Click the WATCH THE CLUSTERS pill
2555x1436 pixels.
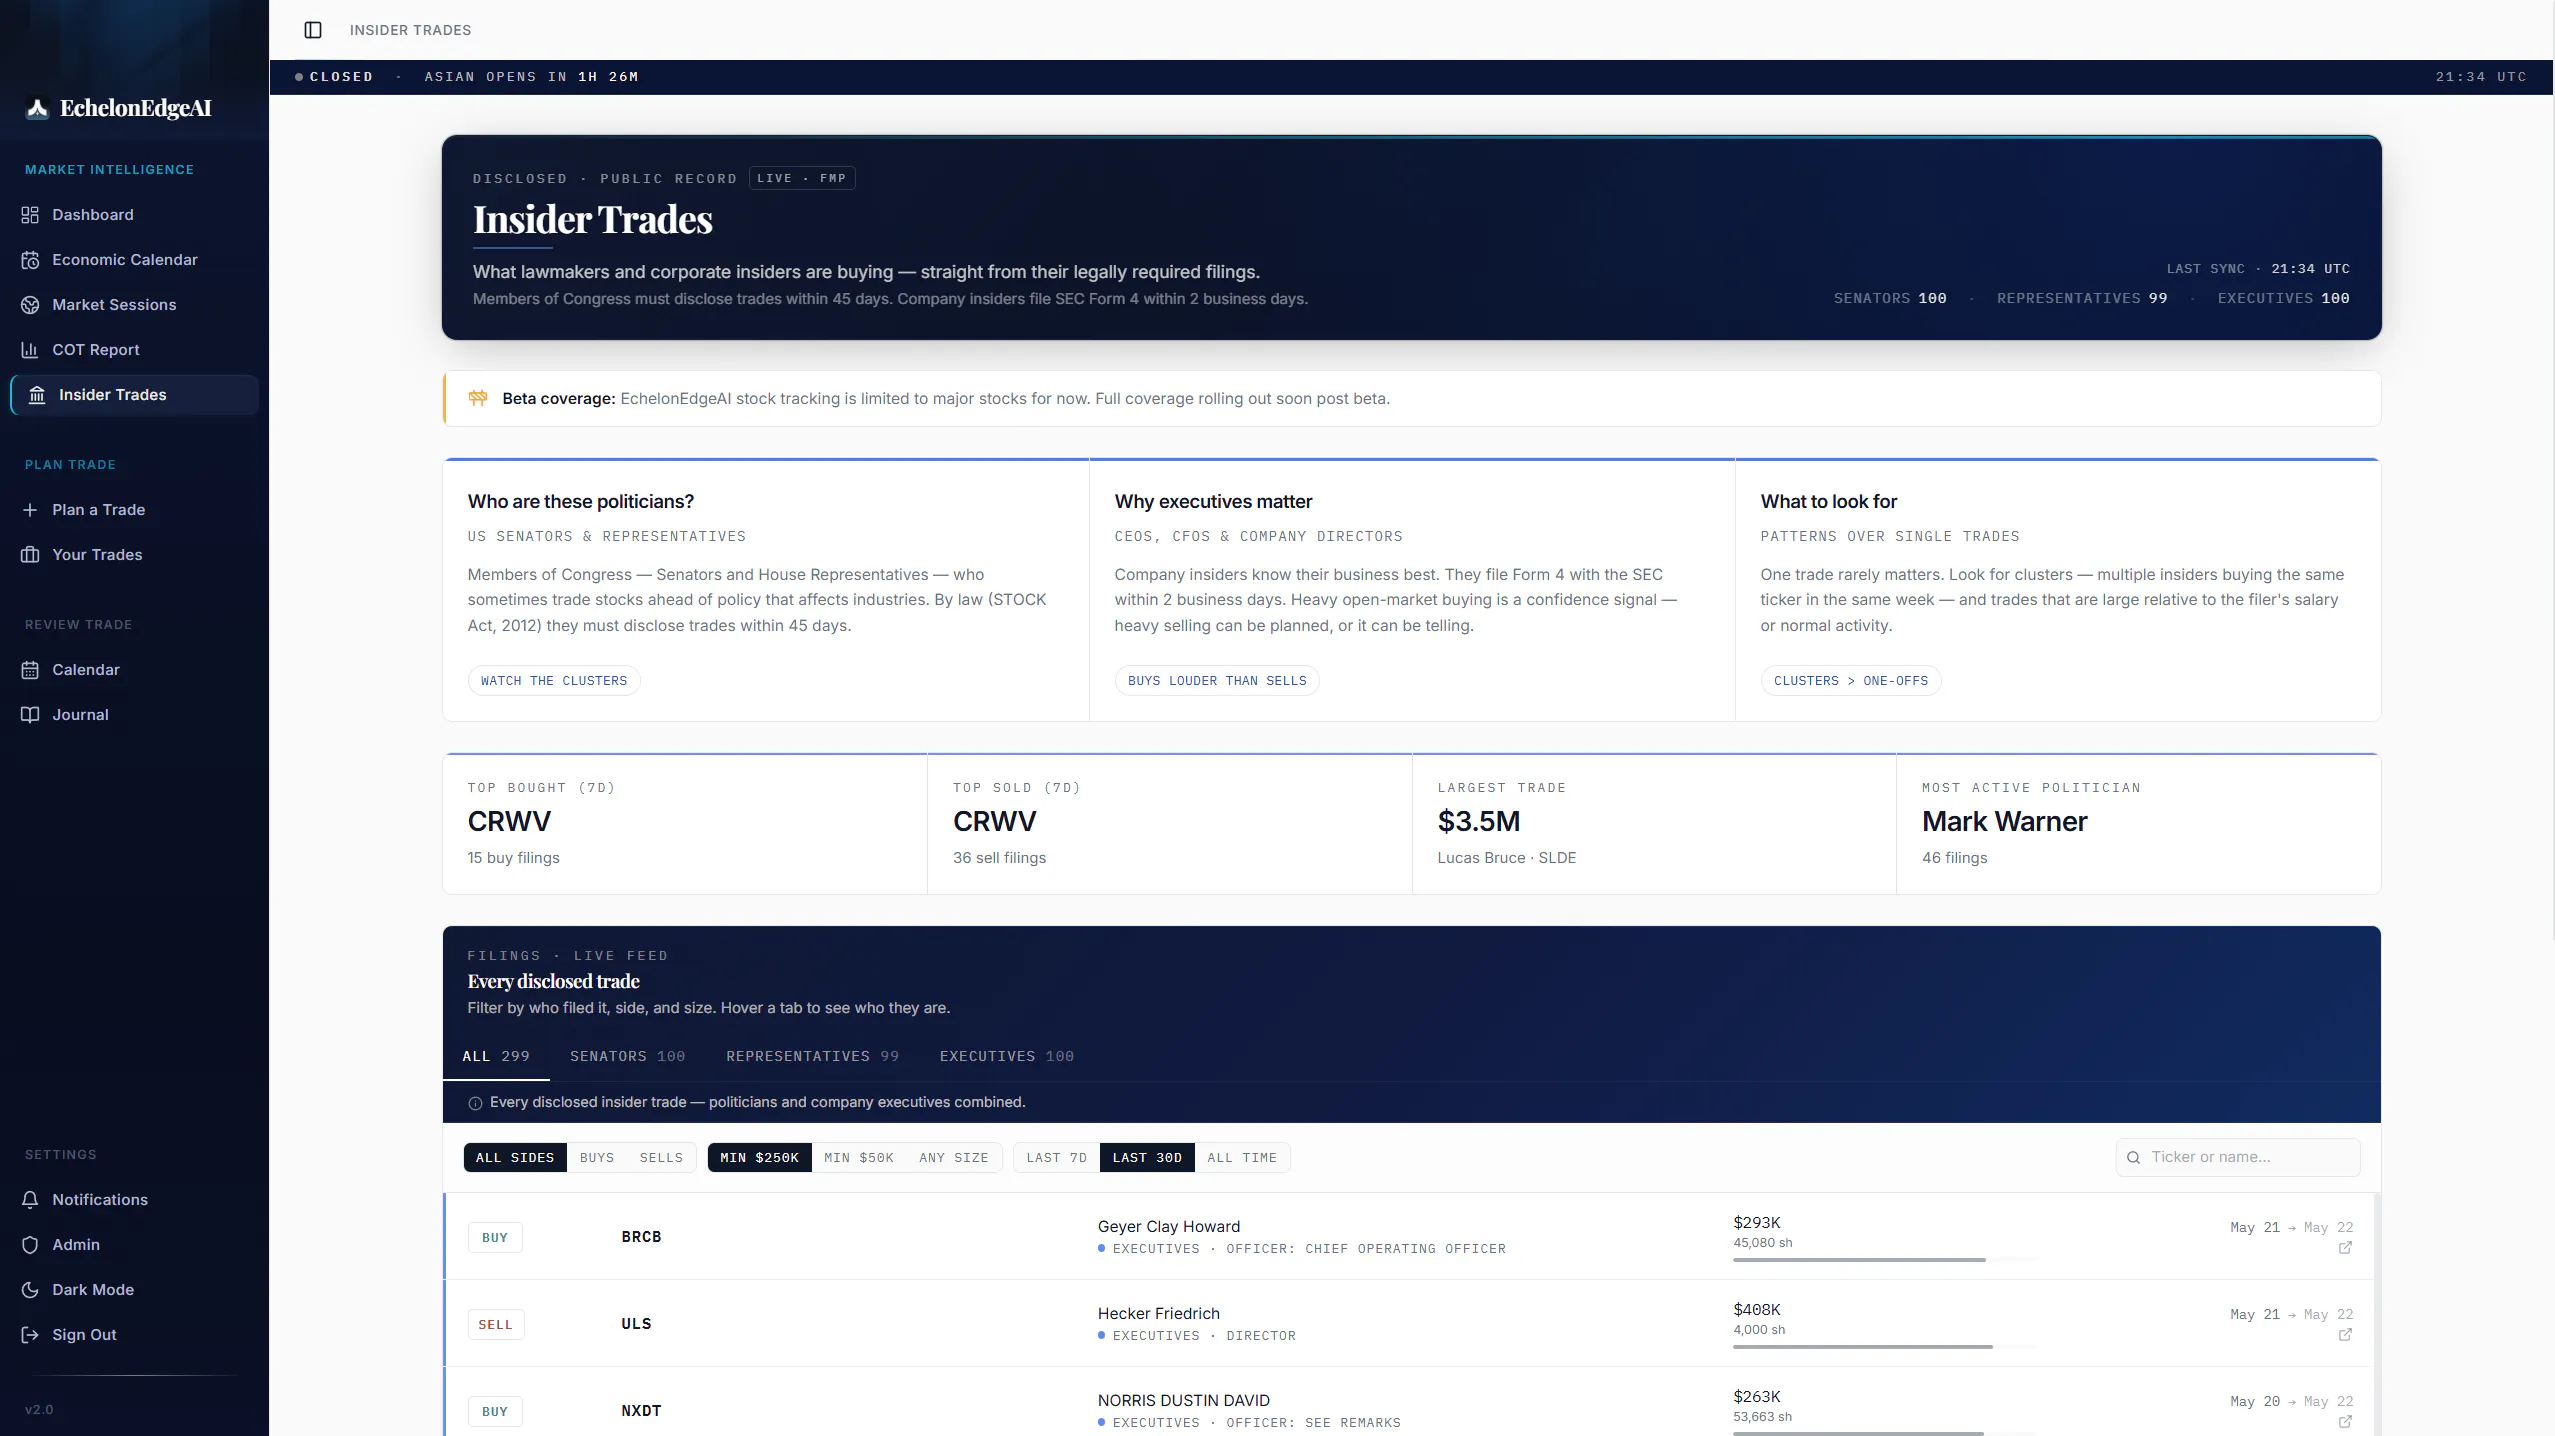[554, 681]
